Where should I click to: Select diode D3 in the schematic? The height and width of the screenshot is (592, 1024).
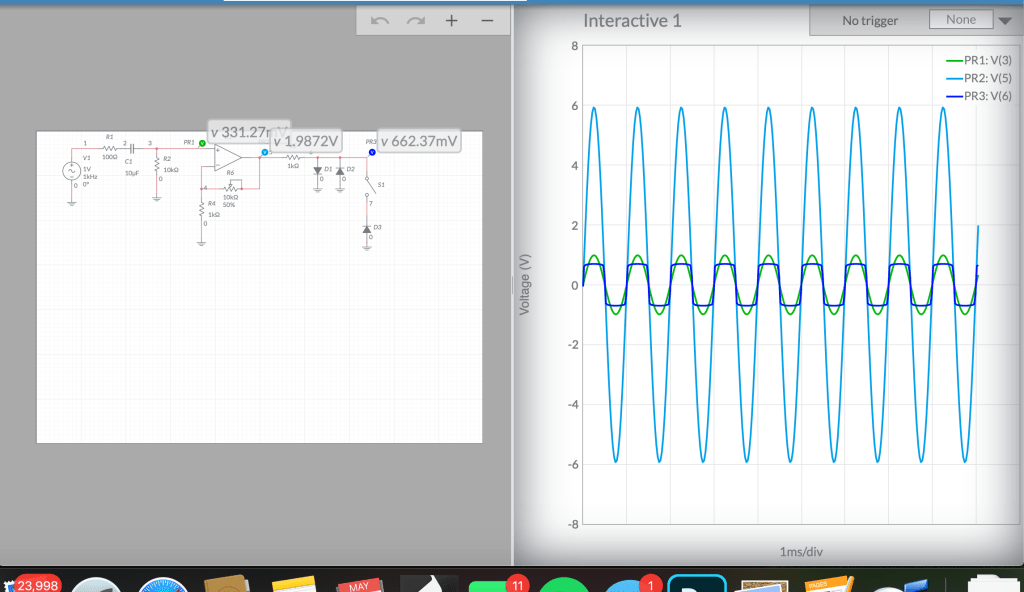tap(366, 229)
